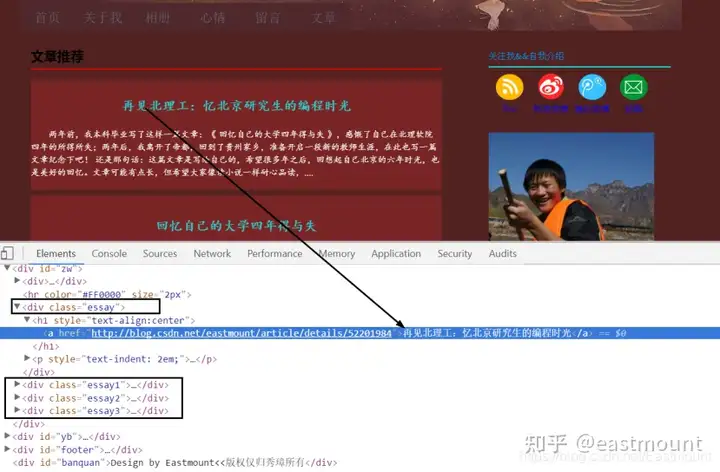
Task: Expand the collapsed div under zw
Action: [x=17, y=281]
